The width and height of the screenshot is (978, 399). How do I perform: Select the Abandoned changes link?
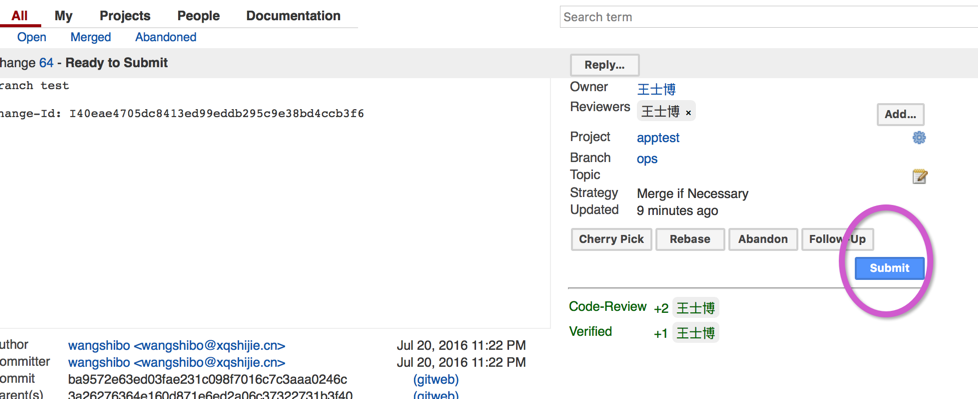pyautogui.click(x=166, y=37)
